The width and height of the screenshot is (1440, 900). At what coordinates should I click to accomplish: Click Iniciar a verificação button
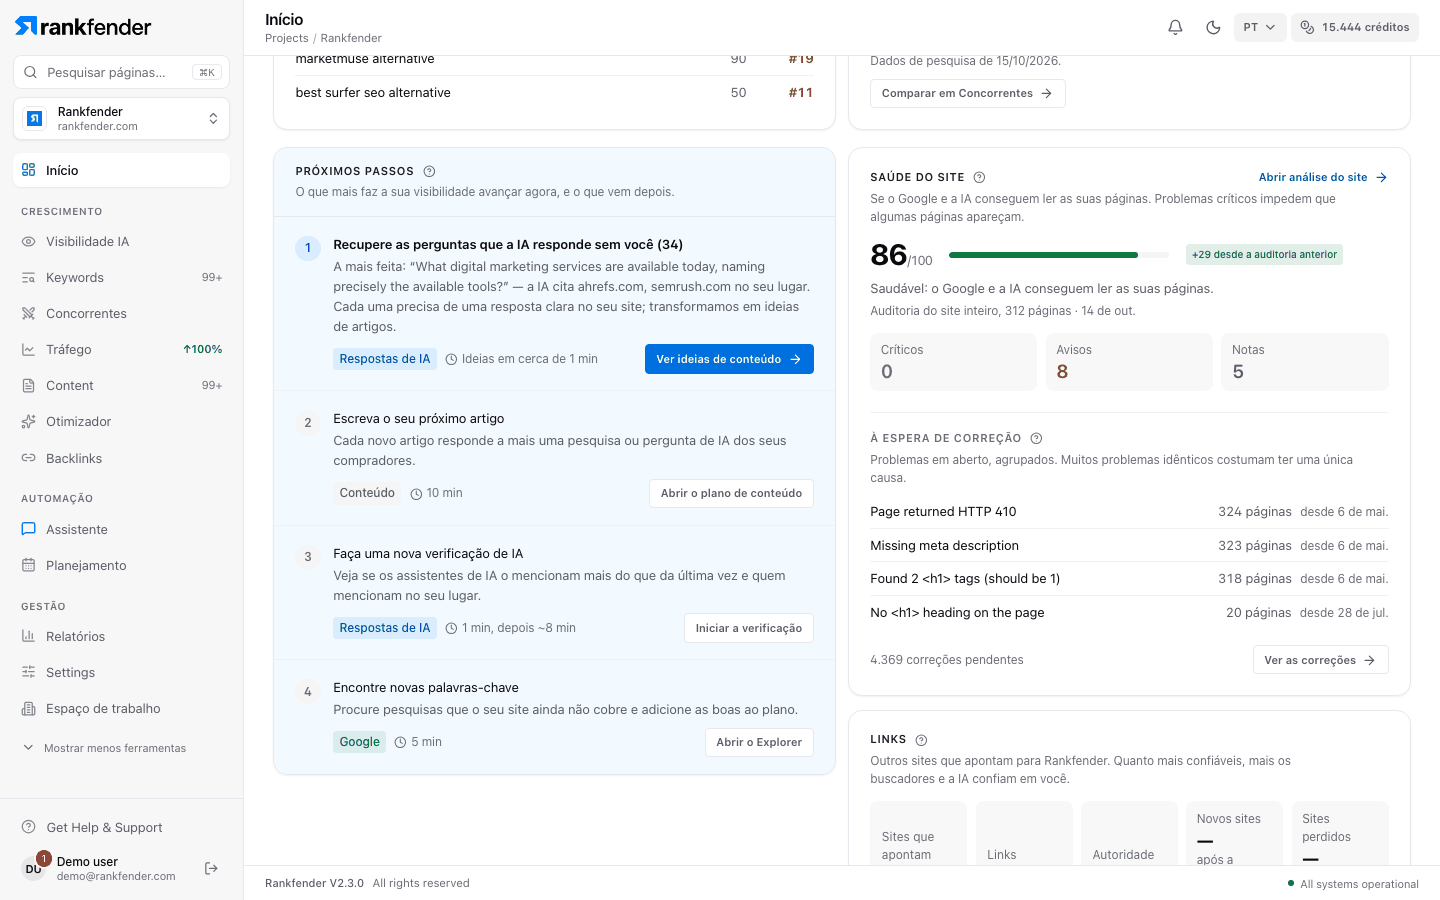click(749, 628)
